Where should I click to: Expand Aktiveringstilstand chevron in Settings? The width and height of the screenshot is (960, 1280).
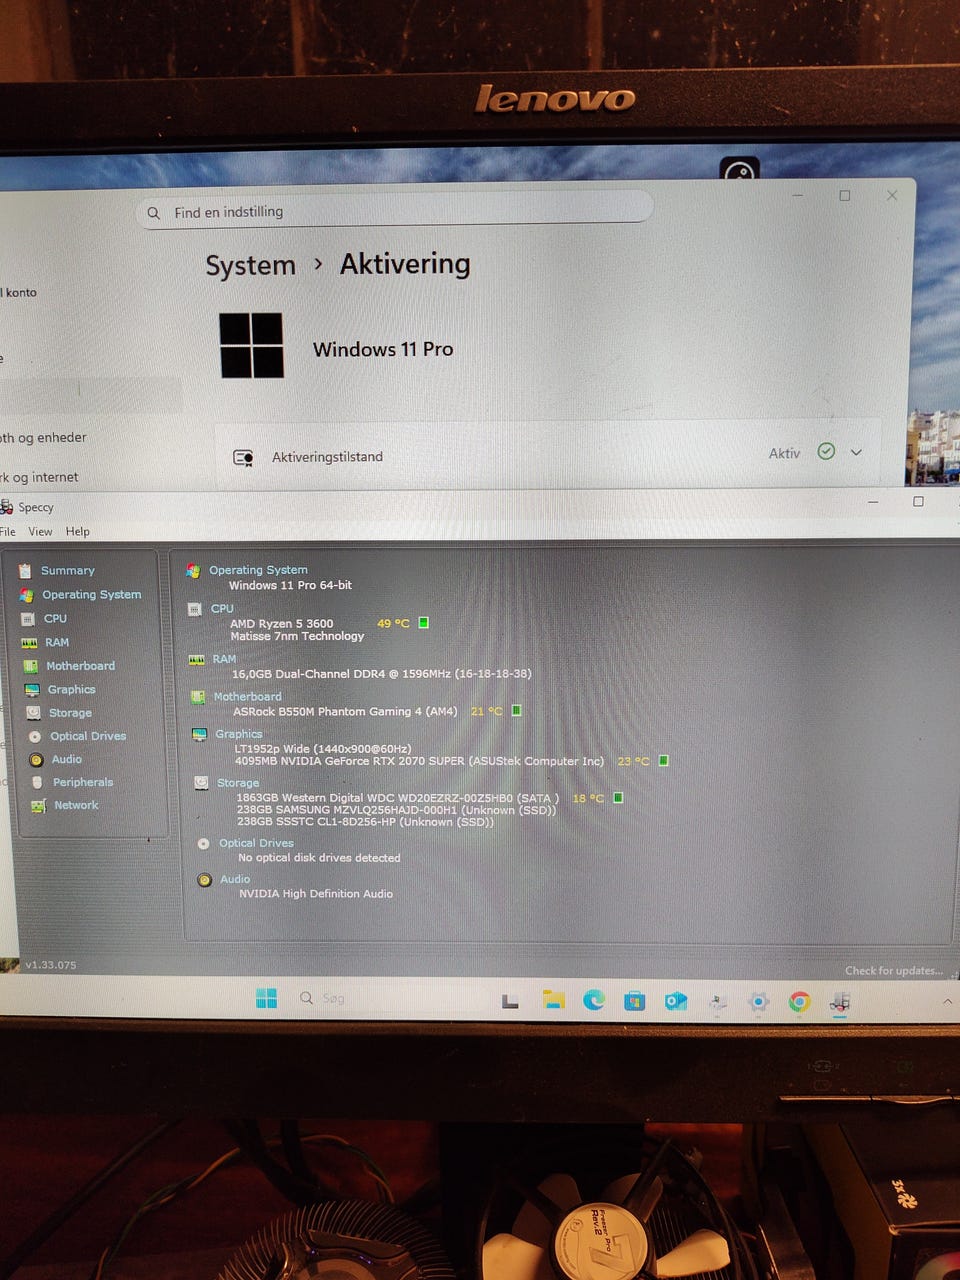856,452
